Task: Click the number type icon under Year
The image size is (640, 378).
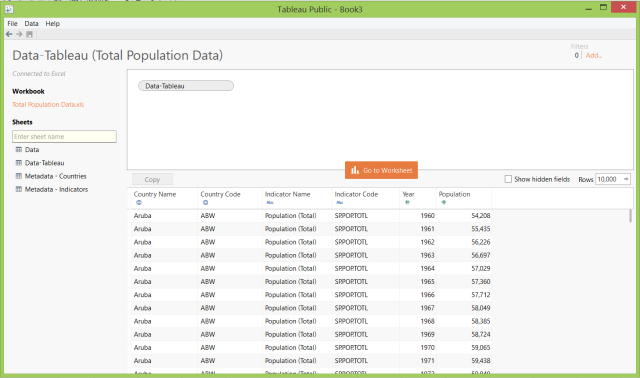Action: [407, 202]
